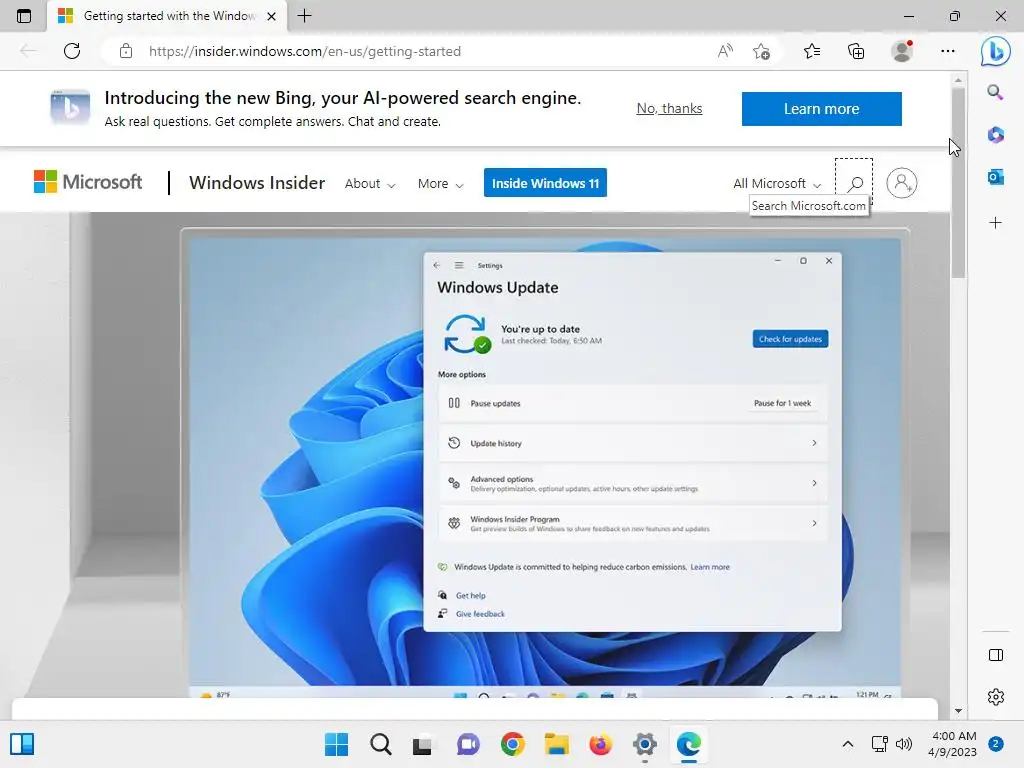
Task: Open the tab actions menu icon
Action: pos(24,16)
